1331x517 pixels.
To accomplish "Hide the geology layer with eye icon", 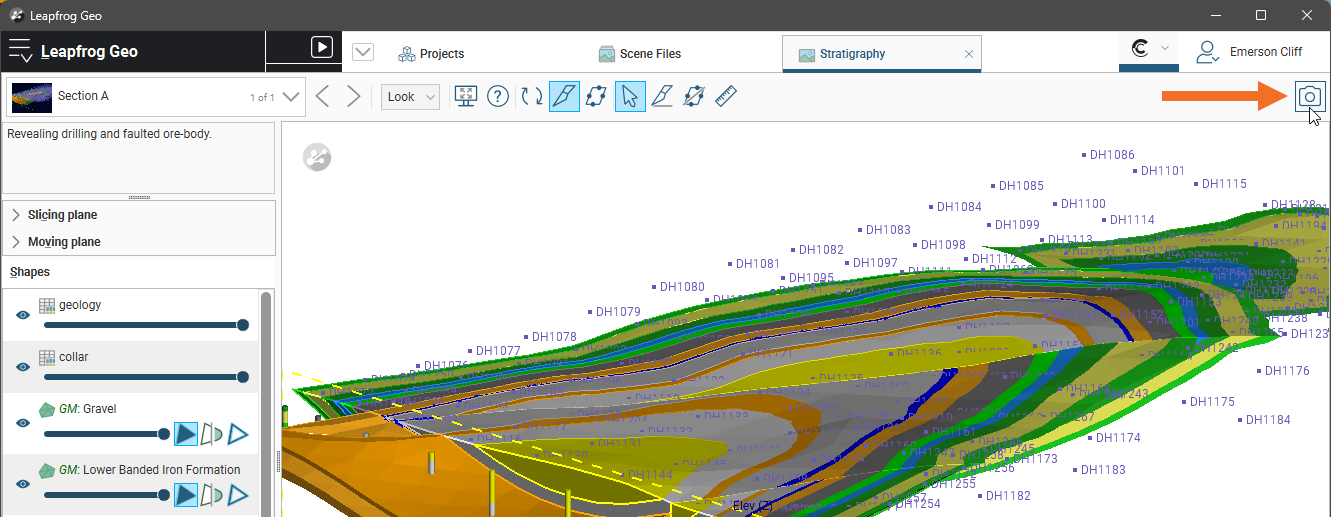I will click(x=22, y=315).
